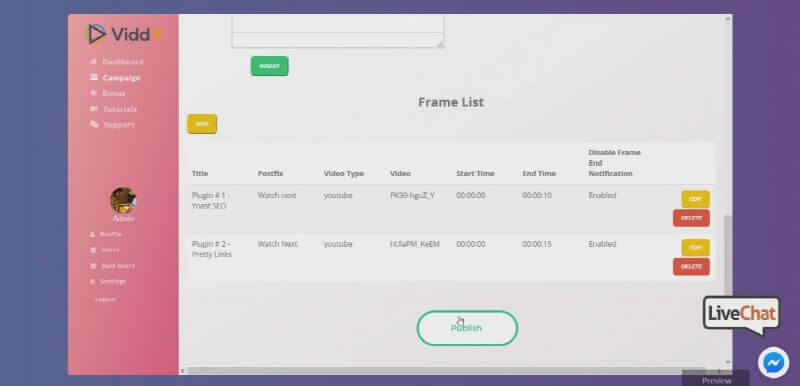The width and height of the screenshot is (800, 386).
Task: Click the Logout link
Action: click(x=106, y=299)
